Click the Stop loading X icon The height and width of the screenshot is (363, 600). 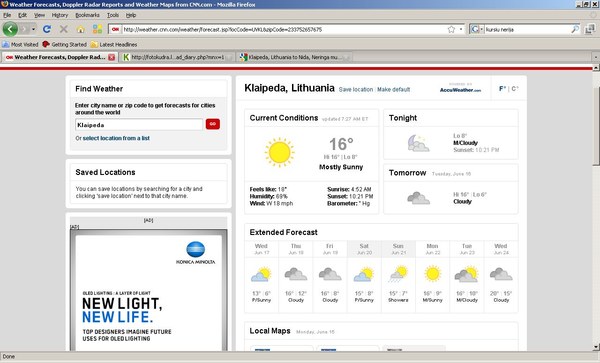[64, 29]
